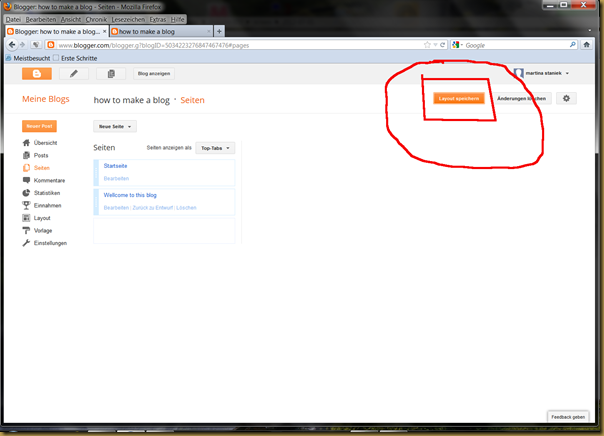Click the browser back arrow
604x436 pixels.
click(12, 45)
